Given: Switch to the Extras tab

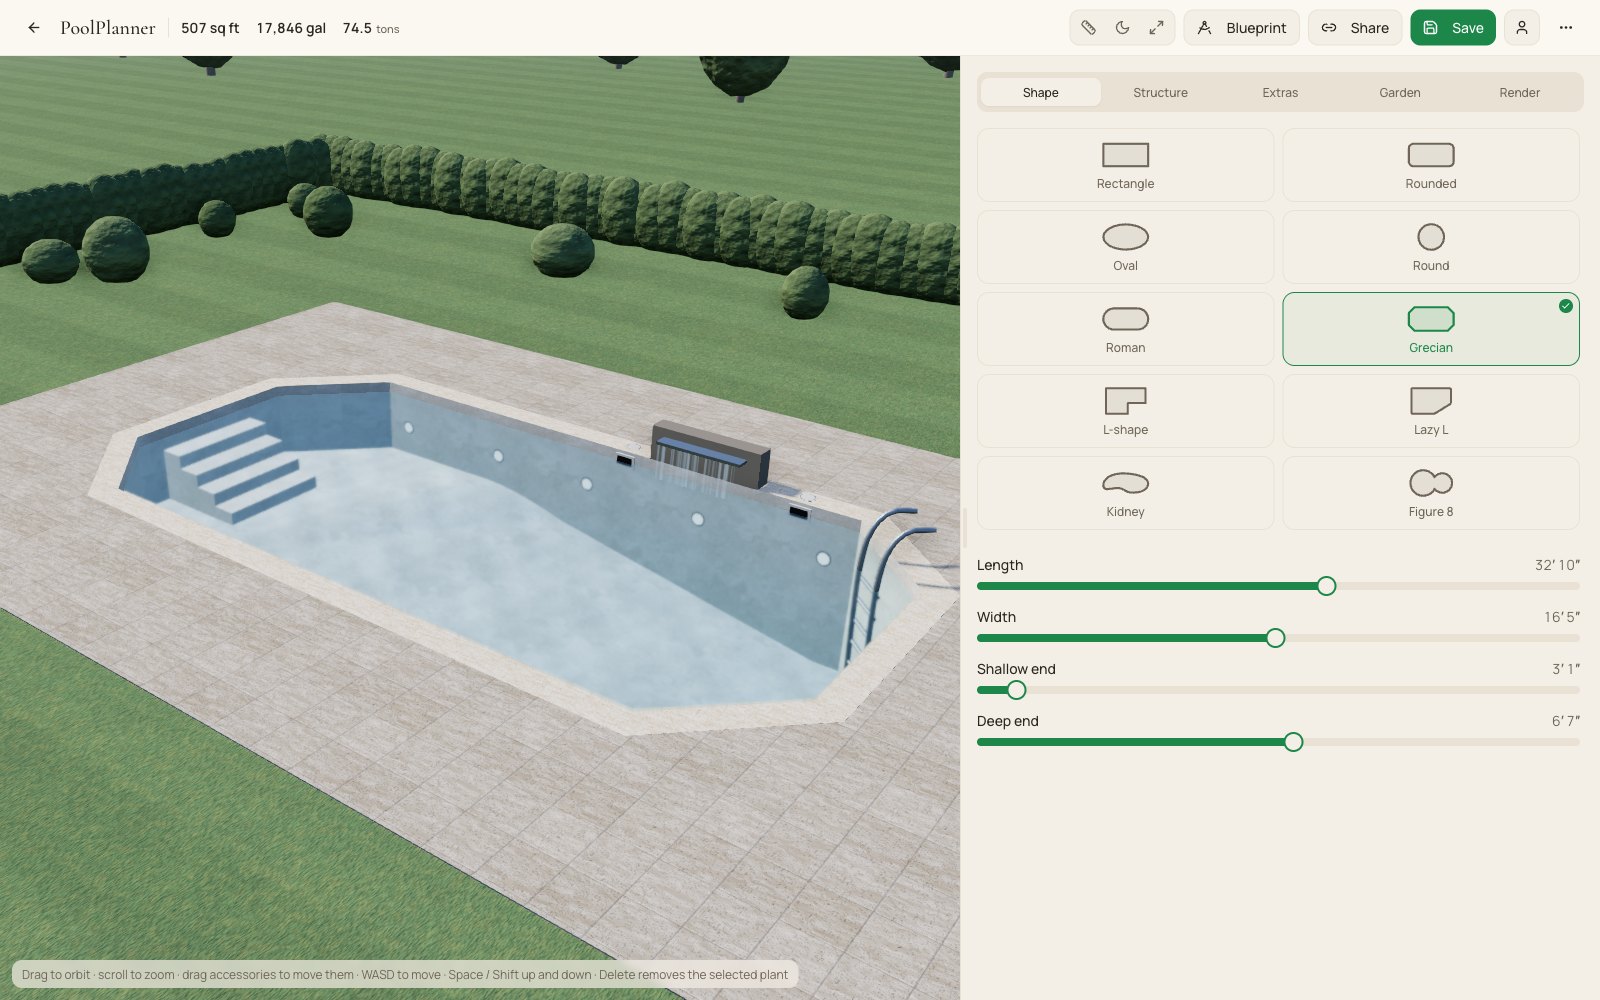Looking at the screenshot, I should (1280, 92).
